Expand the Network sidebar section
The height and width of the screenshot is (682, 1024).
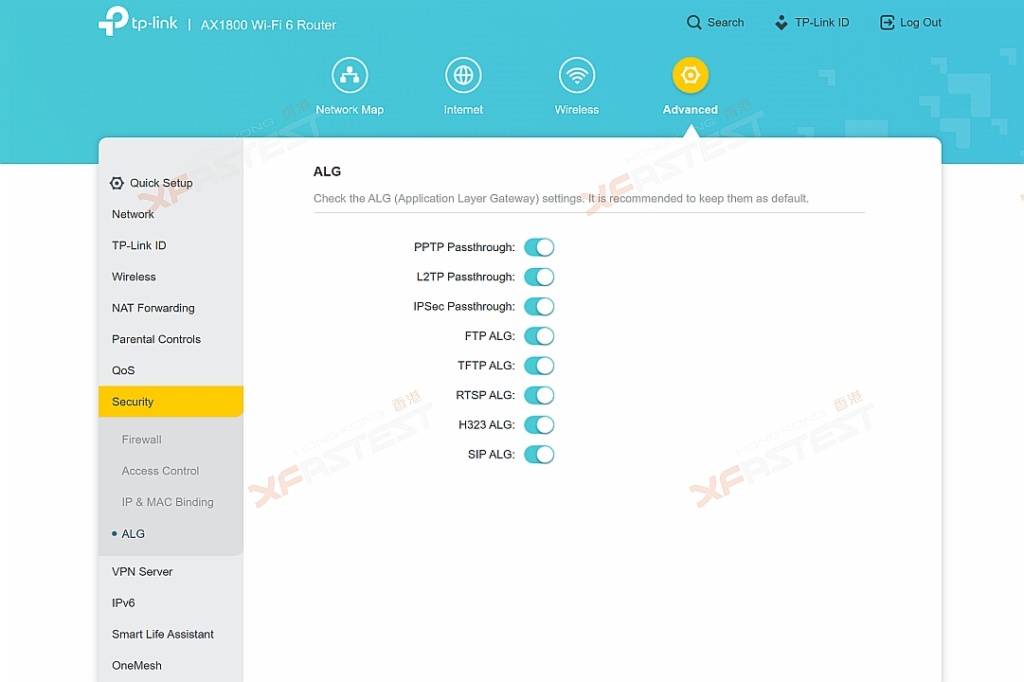[170, 214]
